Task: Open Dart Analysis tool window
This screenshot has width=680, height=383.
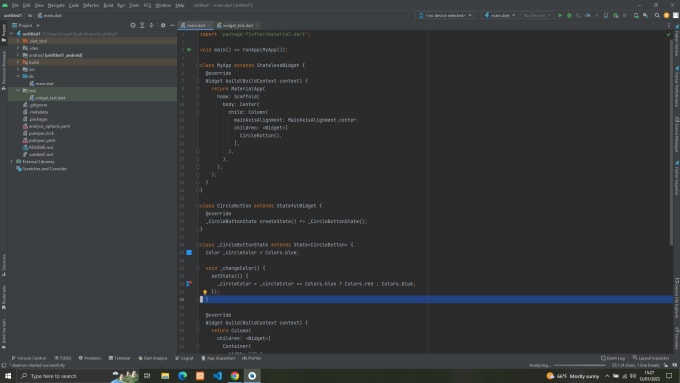Action: pos(153,358)
